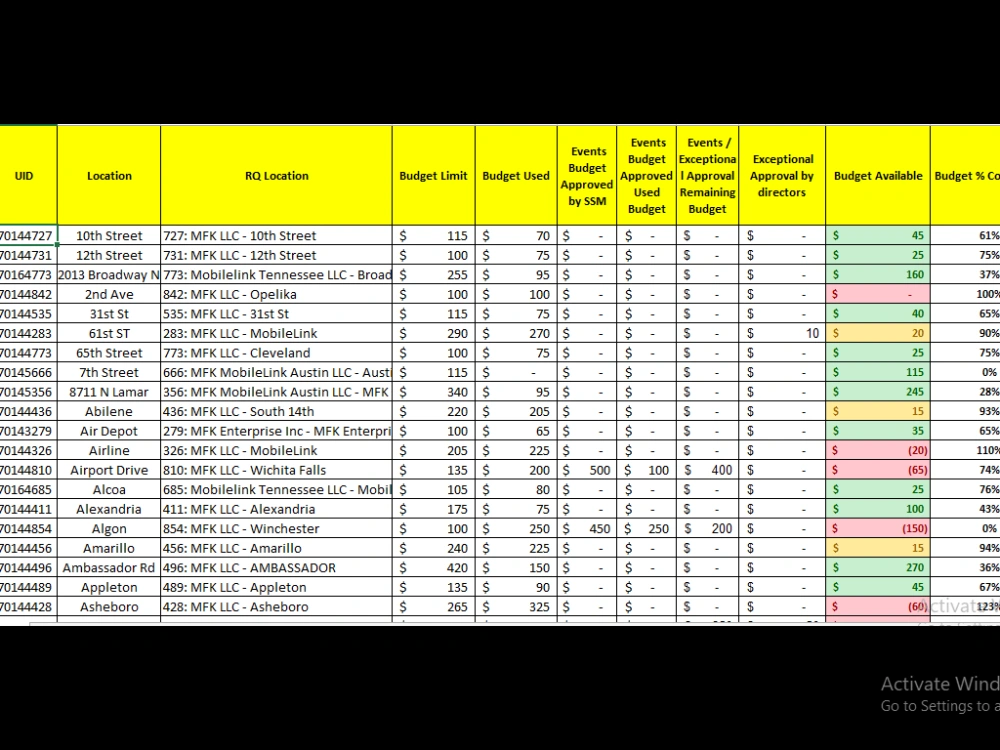
Task: Click the 773: Mobilelink Tennessee LLC - Broad cell
Action: click(x=276, y=275)
